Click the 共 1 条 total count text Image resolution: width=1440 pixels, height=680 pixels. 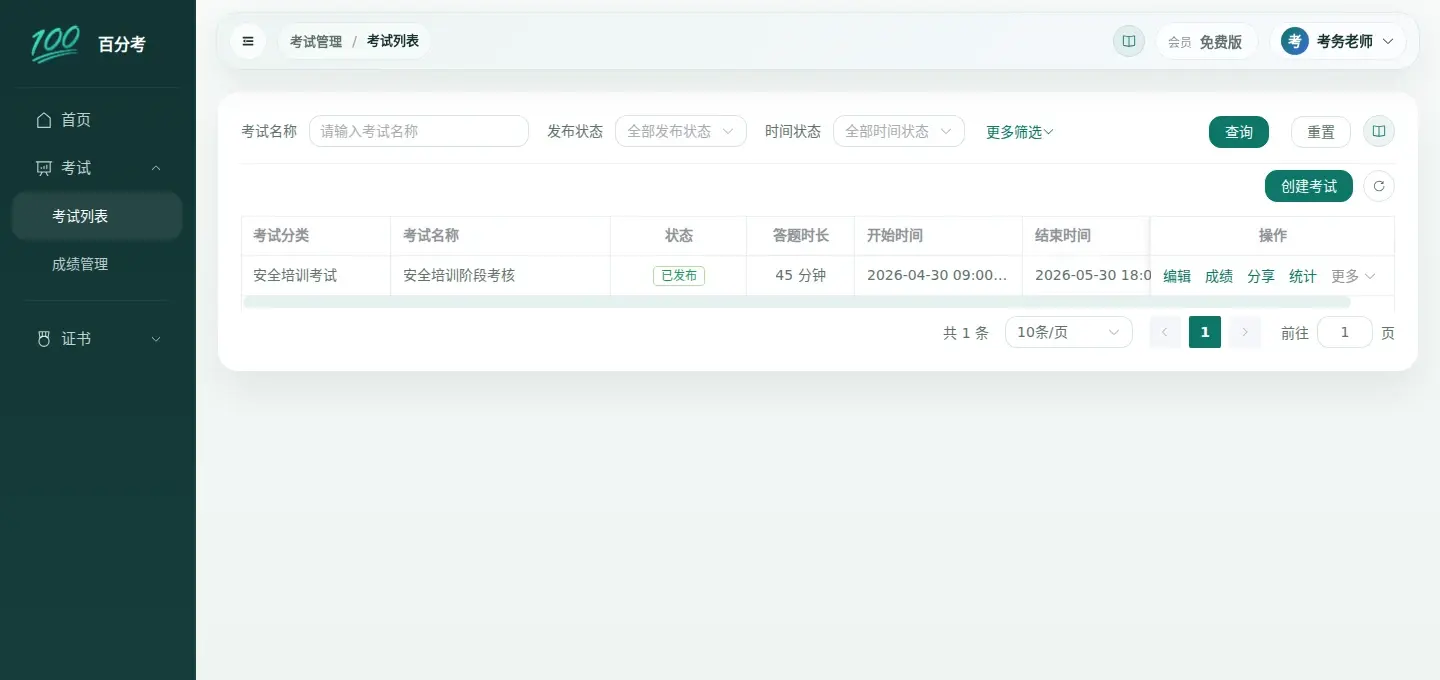click(x=966, y=333)
